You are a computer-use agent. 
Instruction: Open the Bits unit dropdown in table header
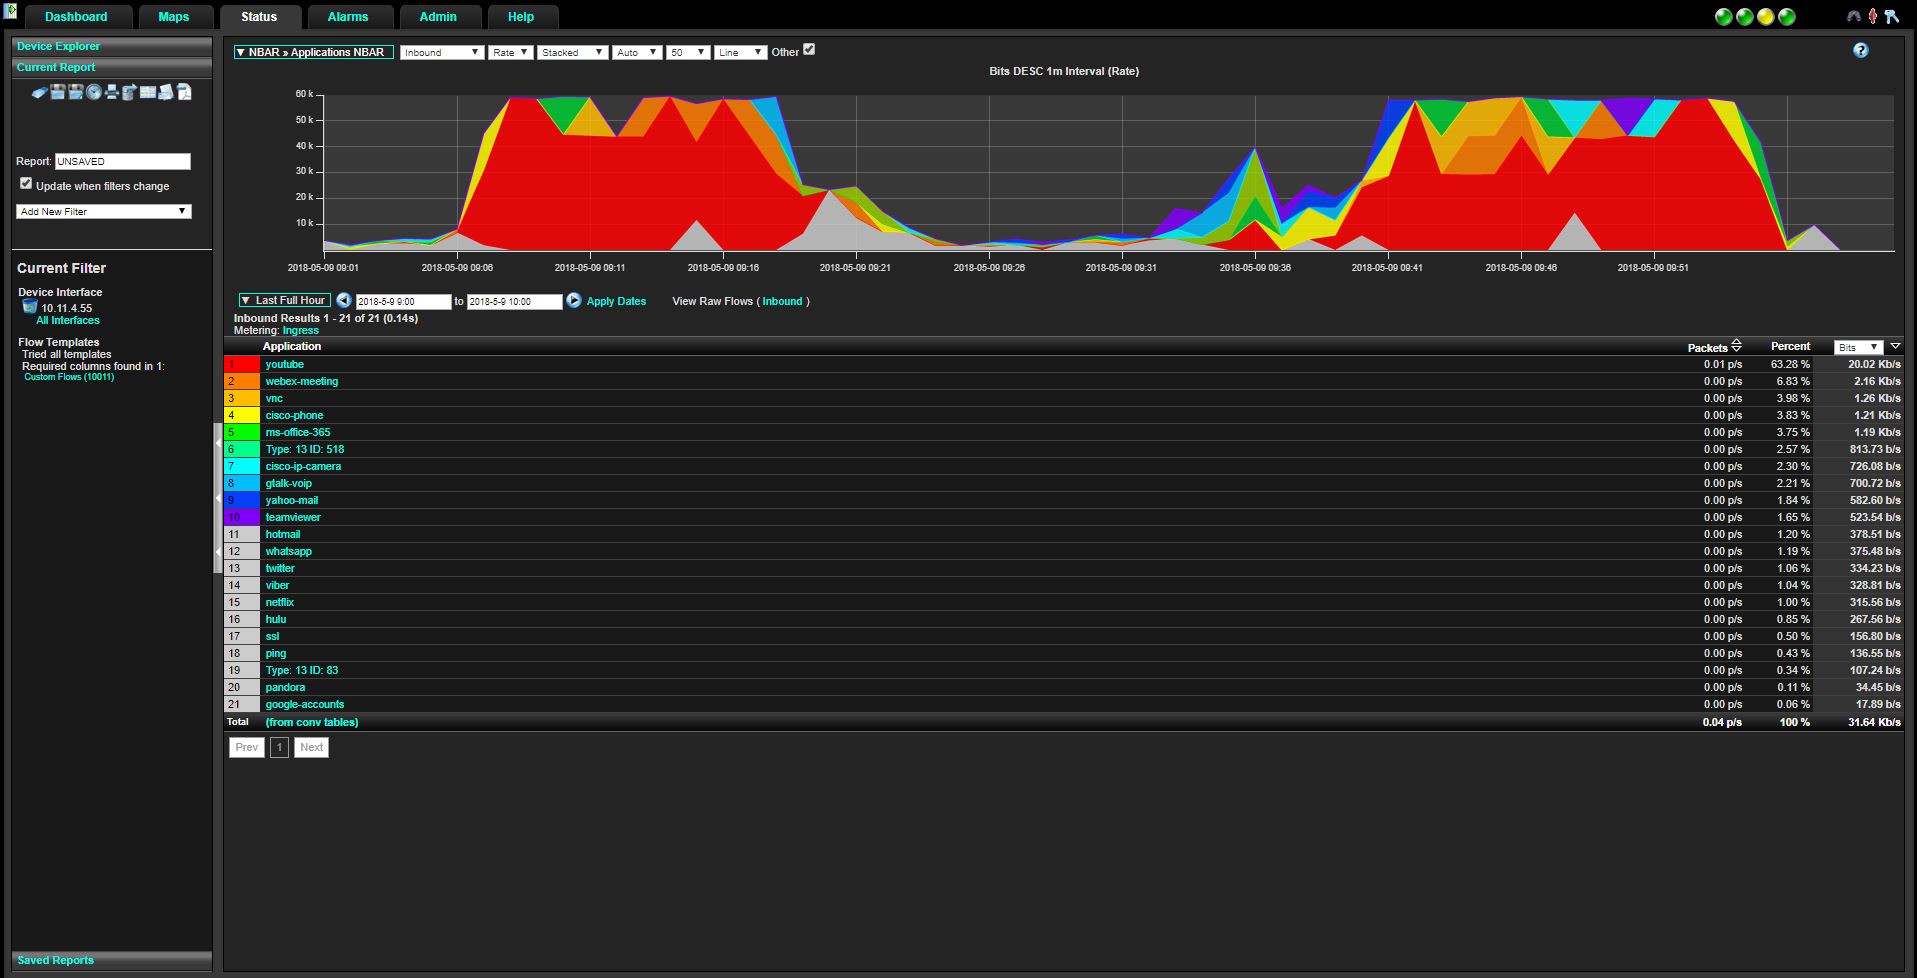point(1858,347)
